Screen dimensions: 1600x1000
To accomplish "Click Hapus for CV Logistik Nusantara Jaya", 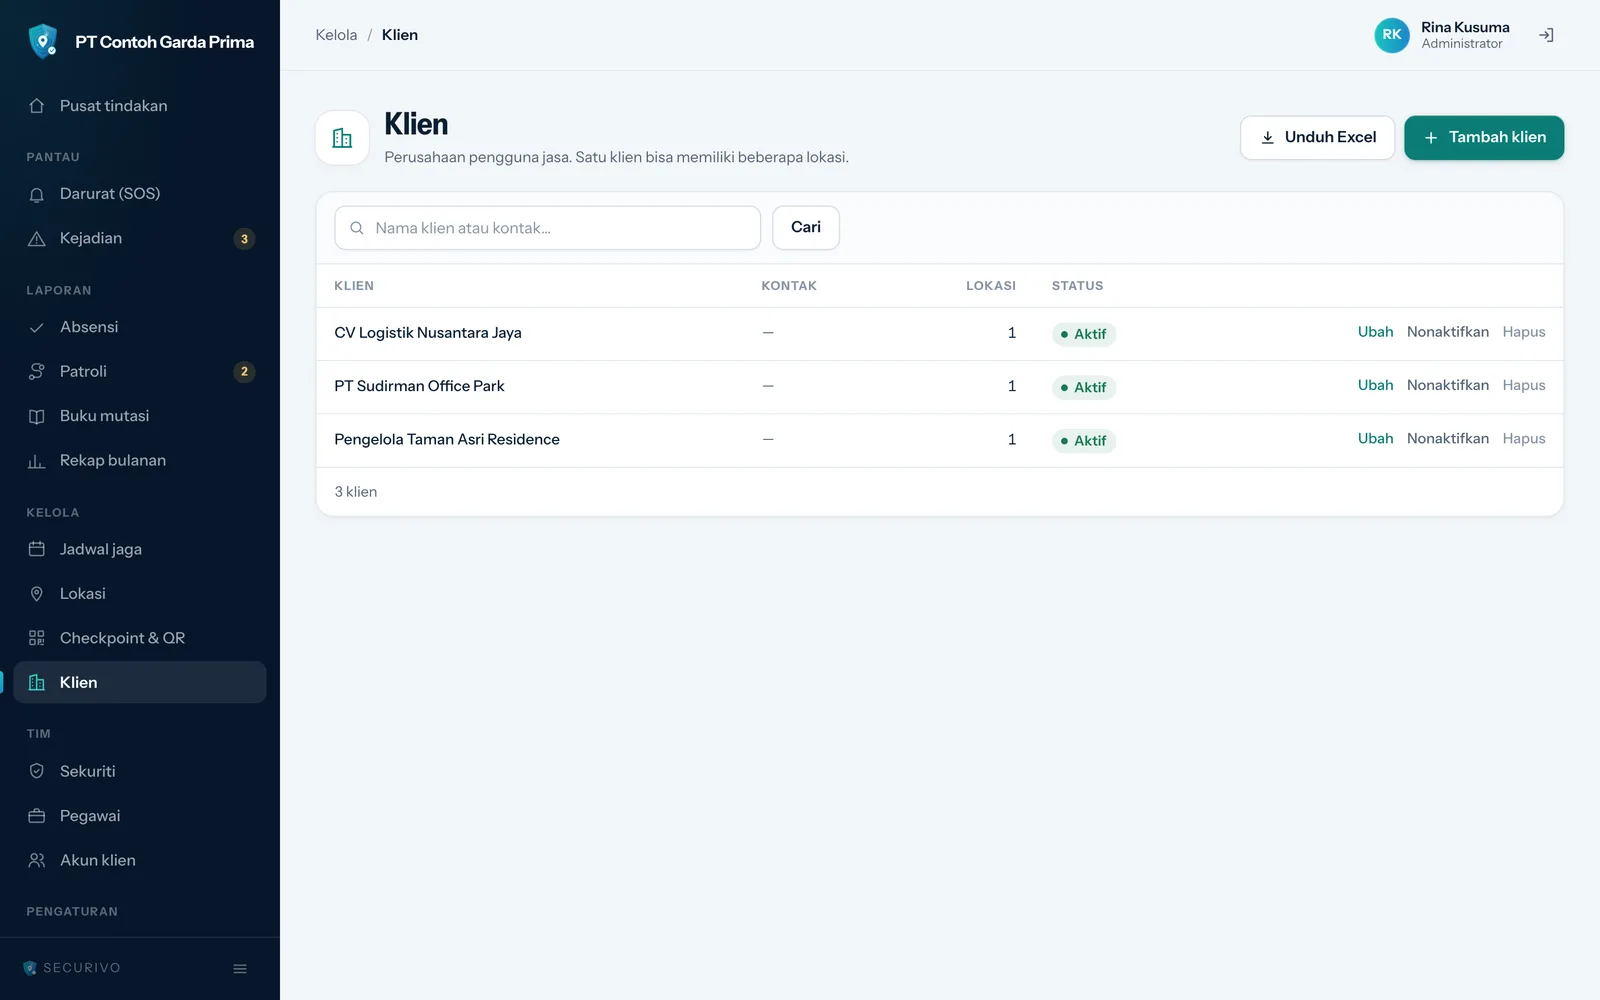I will pyautogui.click(x=1523, y=332).
